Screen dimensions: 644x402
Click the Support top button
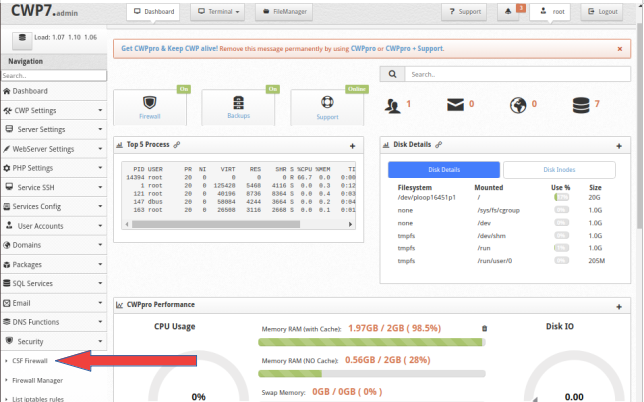click(x=464, y=11)
